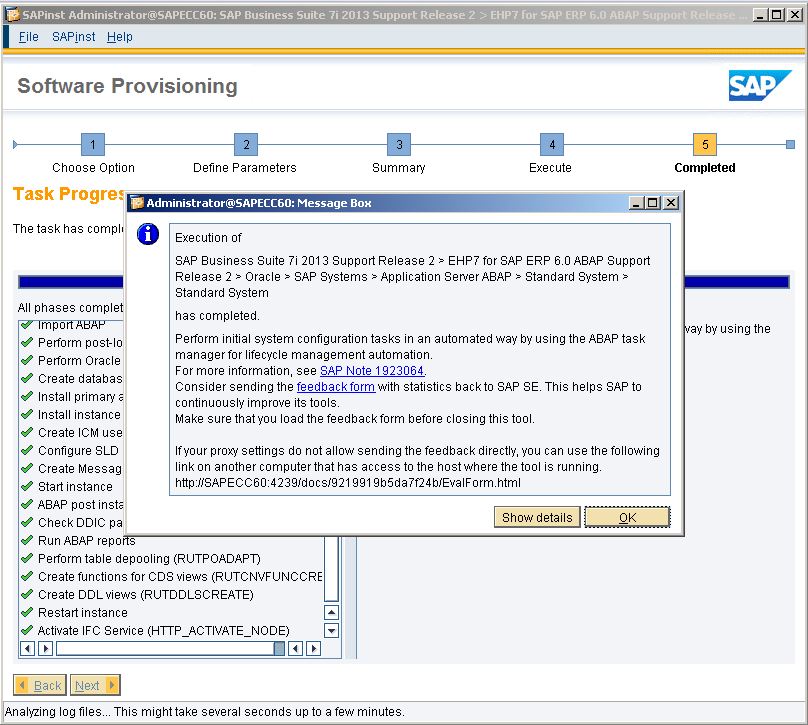Image resolution: width=808 pixels, height=725 pixels.
Task: Click checkmark beside Activate IFC Service
Action: click(x=27, y=630)
